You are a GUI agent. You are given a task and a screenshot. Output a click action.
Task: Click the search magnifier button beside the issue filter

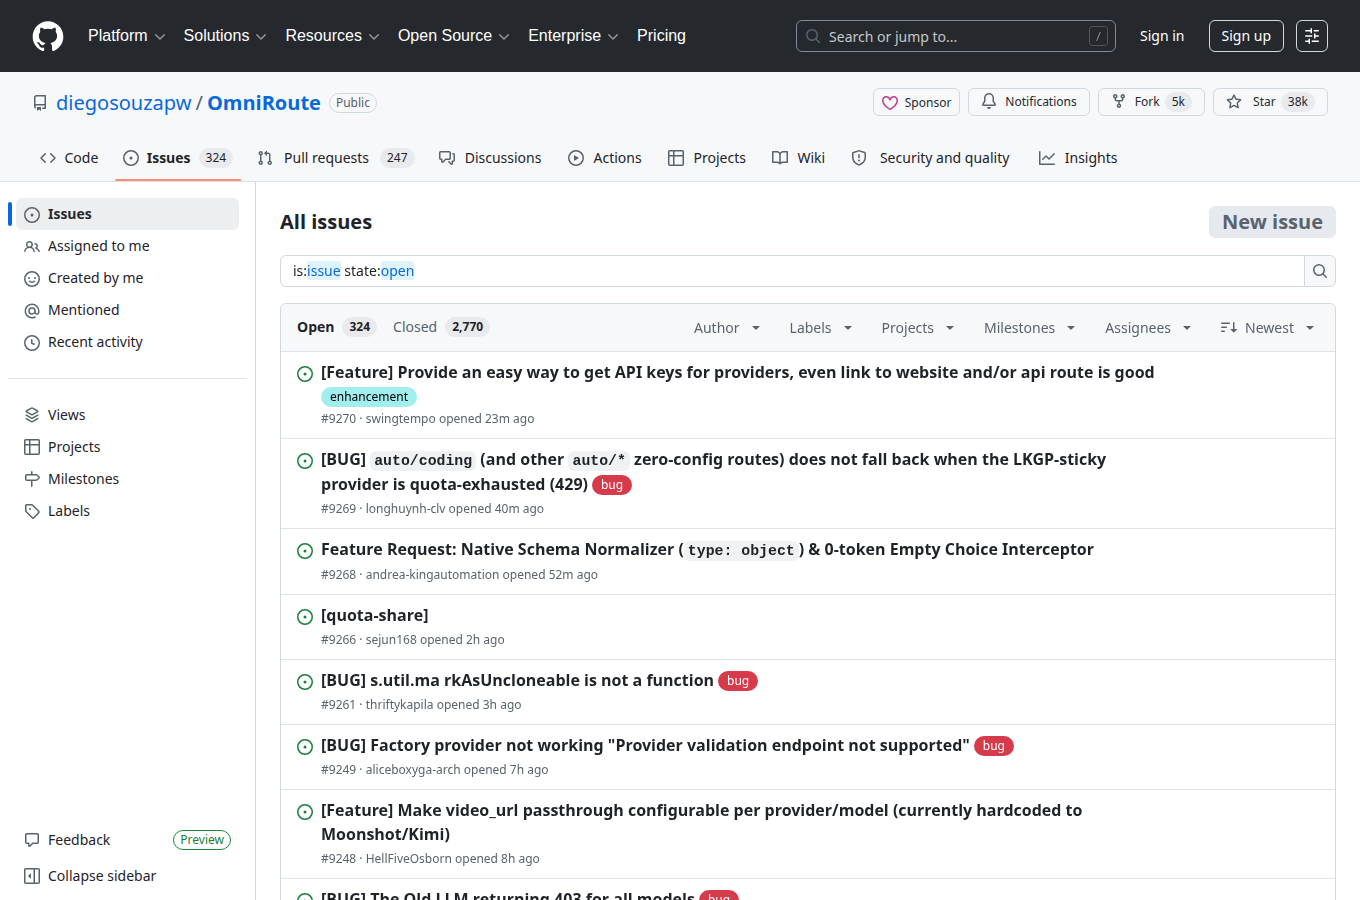1320,271
